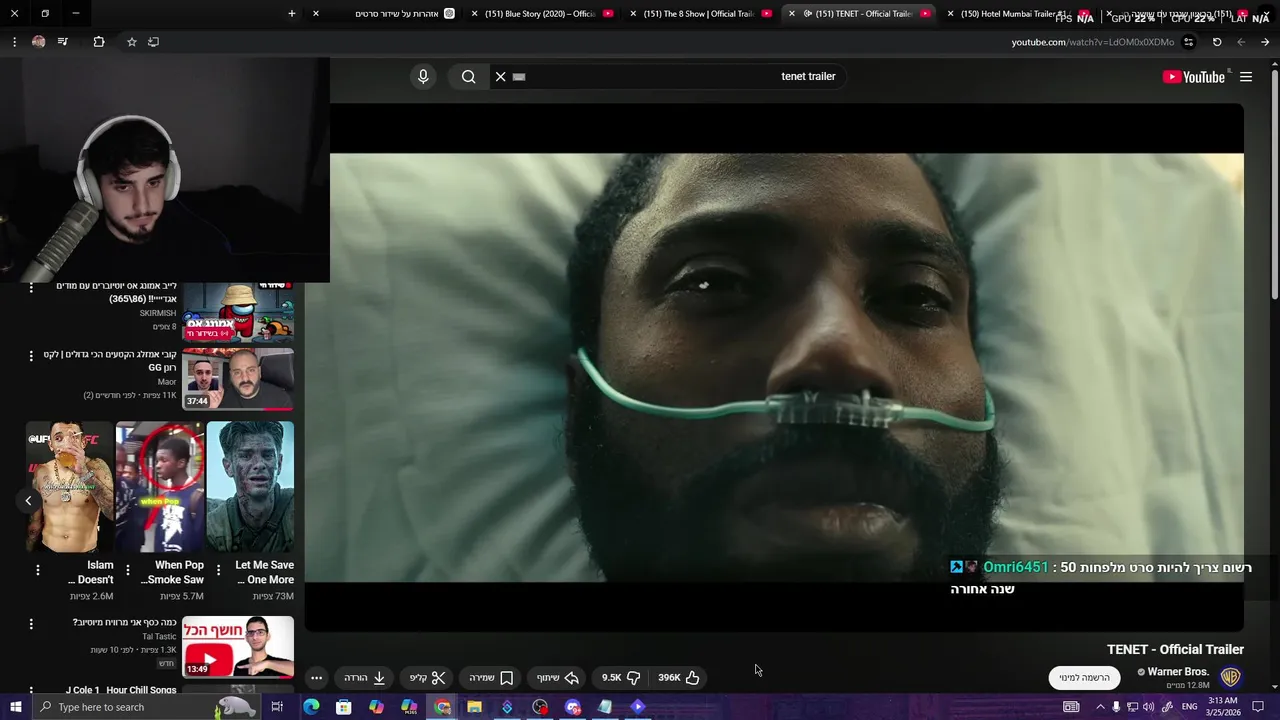Open the 'Islam Doesn't' short
This screenshot has width=1280, height=720.
tap(70, 487)
